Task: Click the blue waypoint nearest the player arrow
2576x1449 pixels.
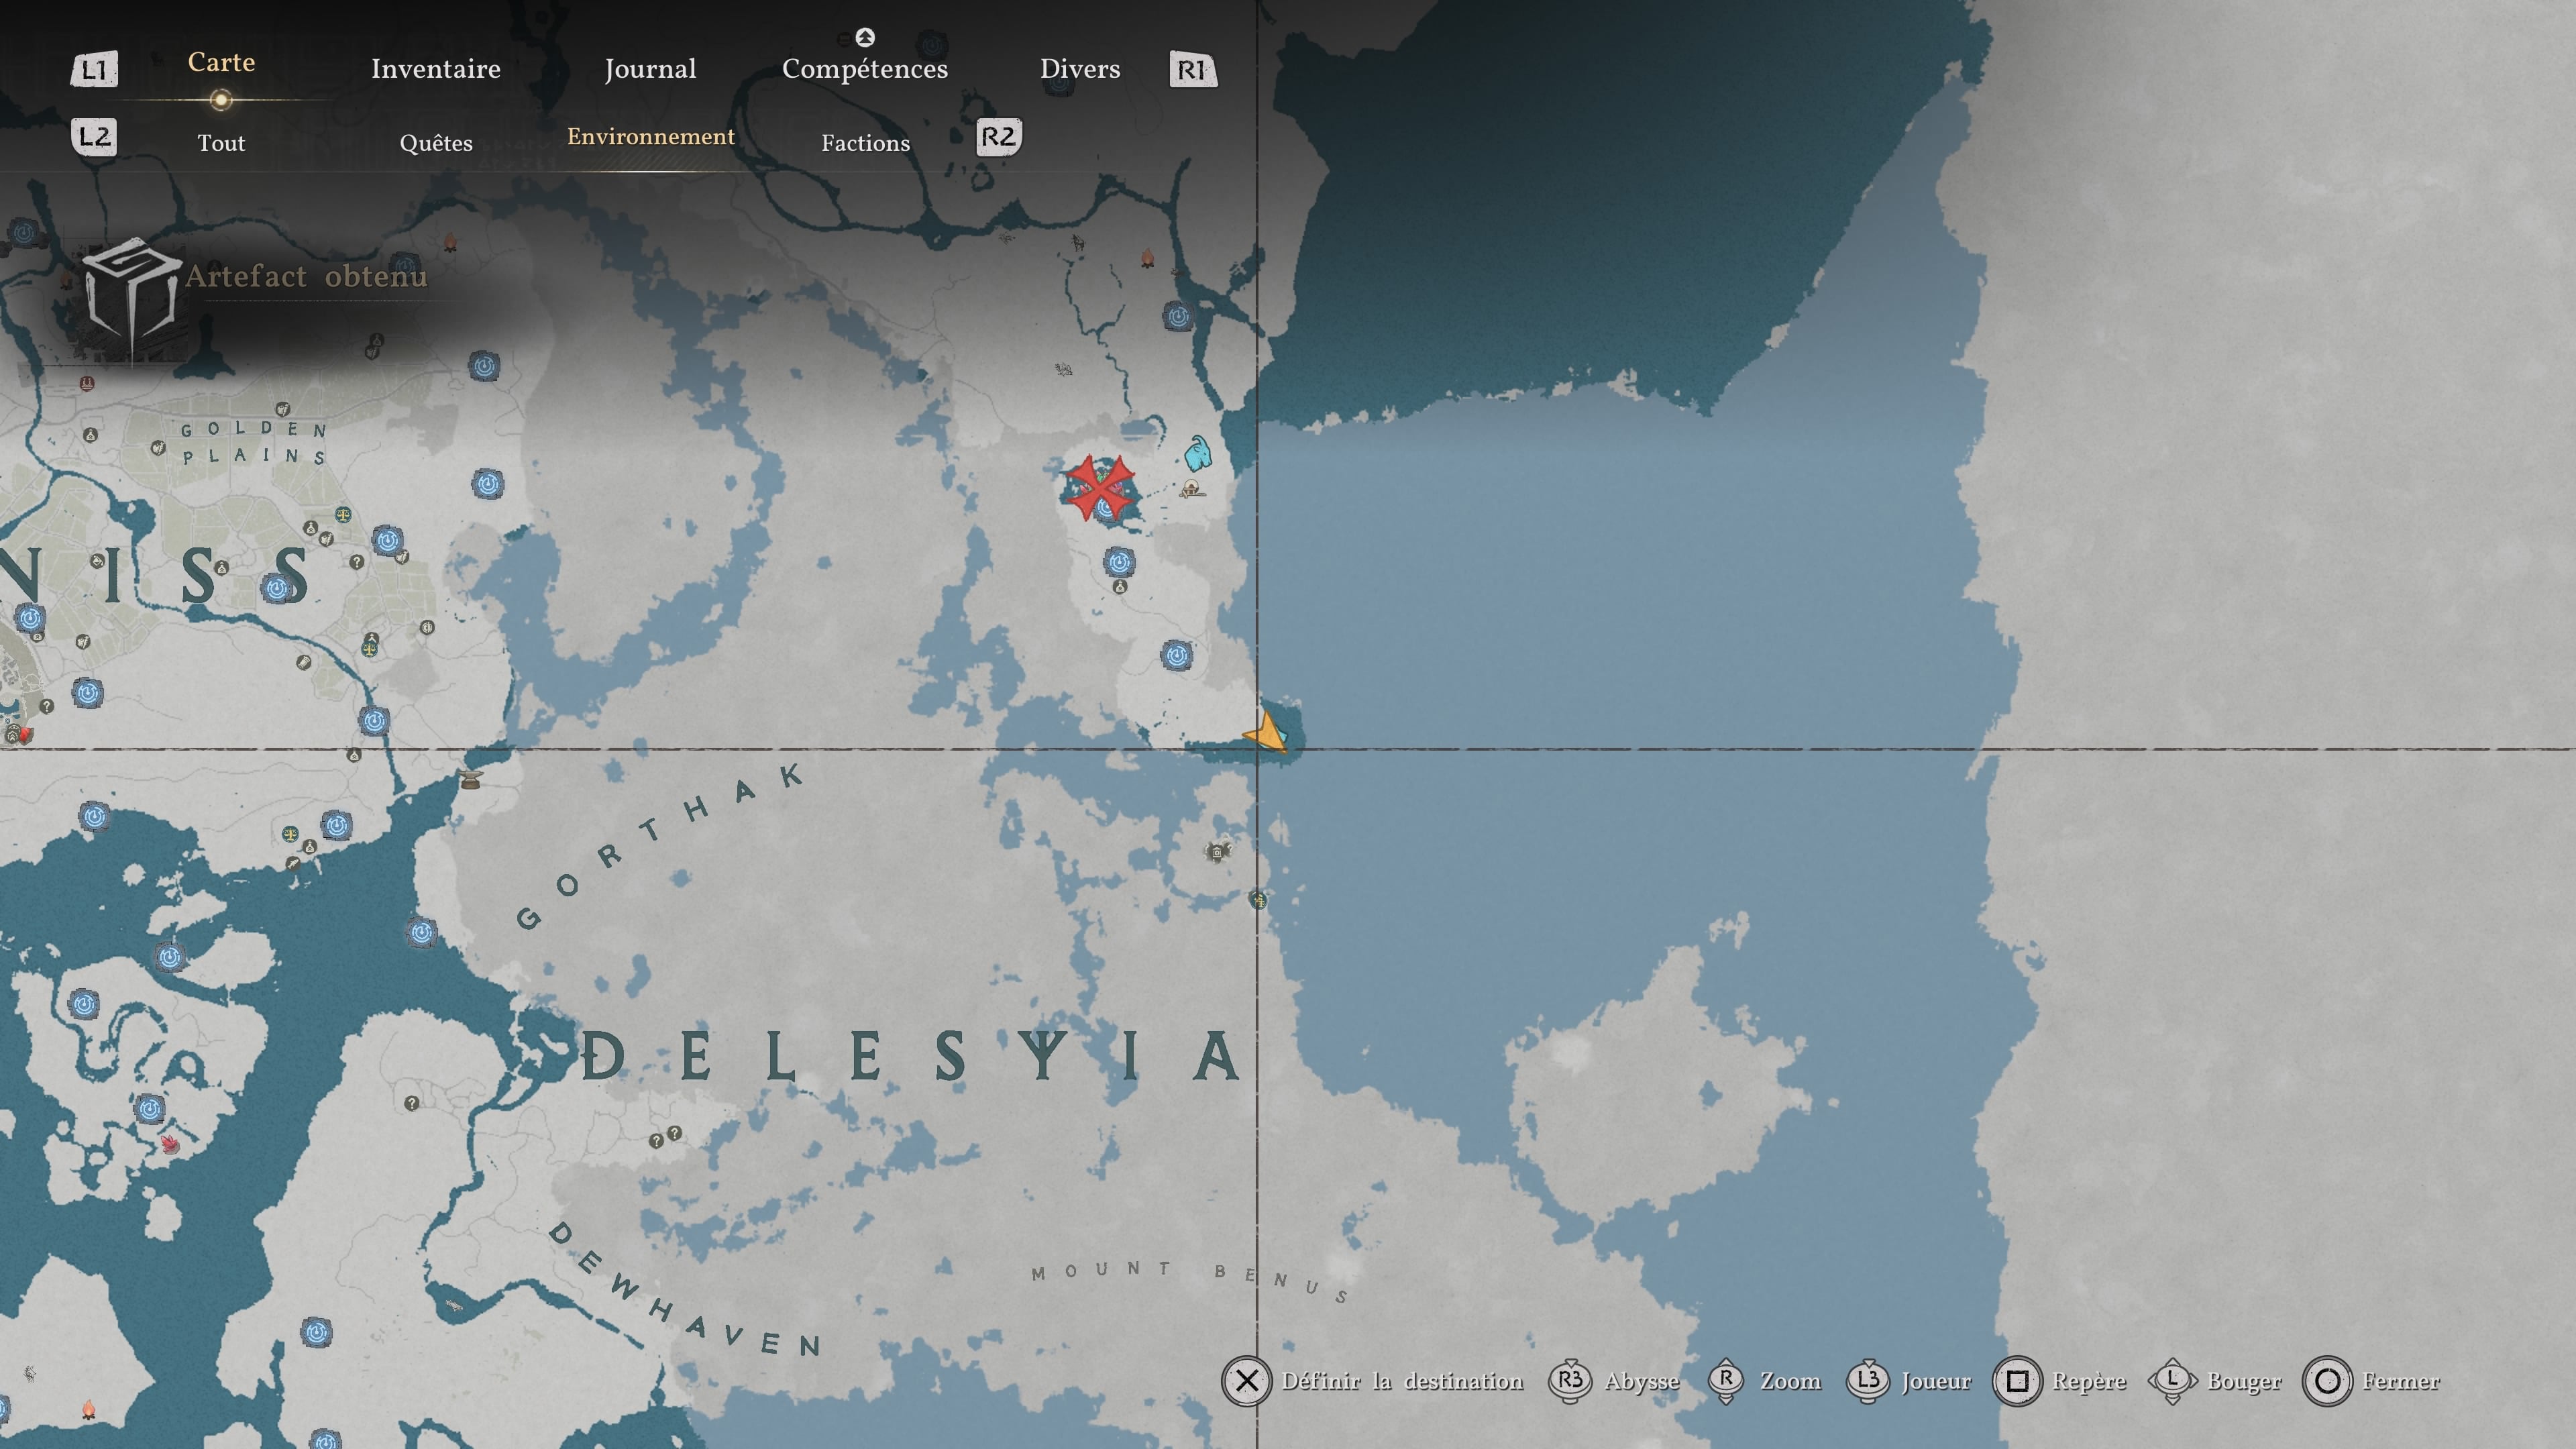Action: [1177, 655]
